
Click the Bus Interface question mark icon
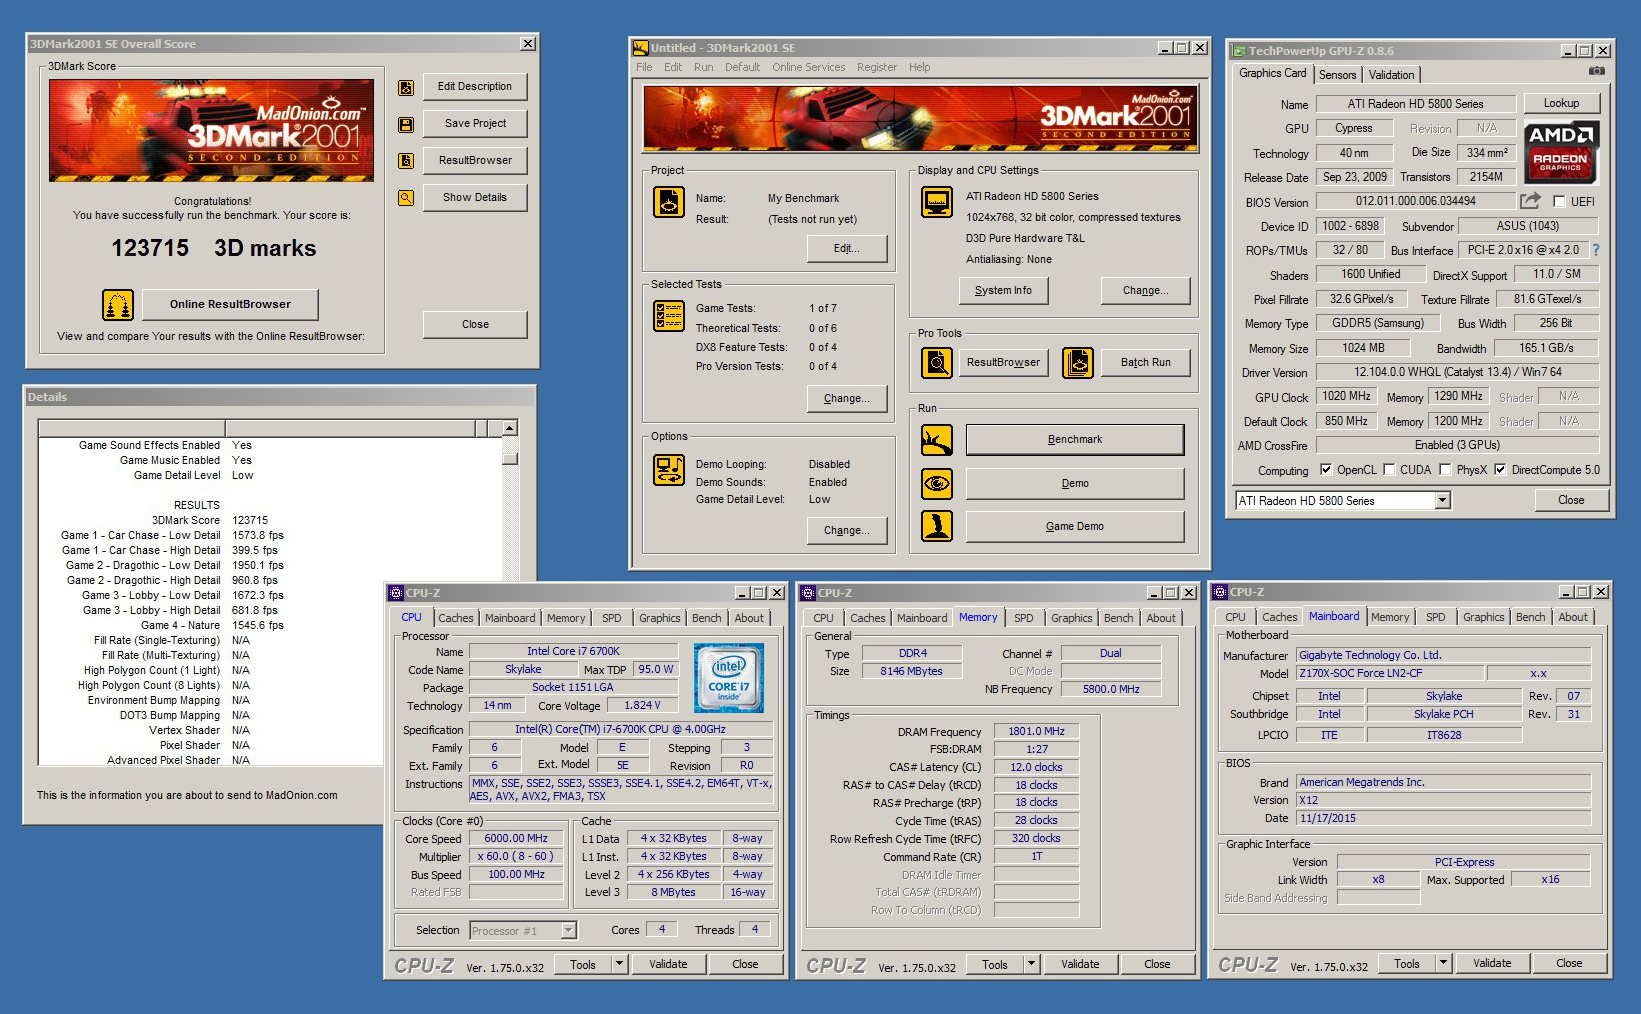tap(1596, 250)
